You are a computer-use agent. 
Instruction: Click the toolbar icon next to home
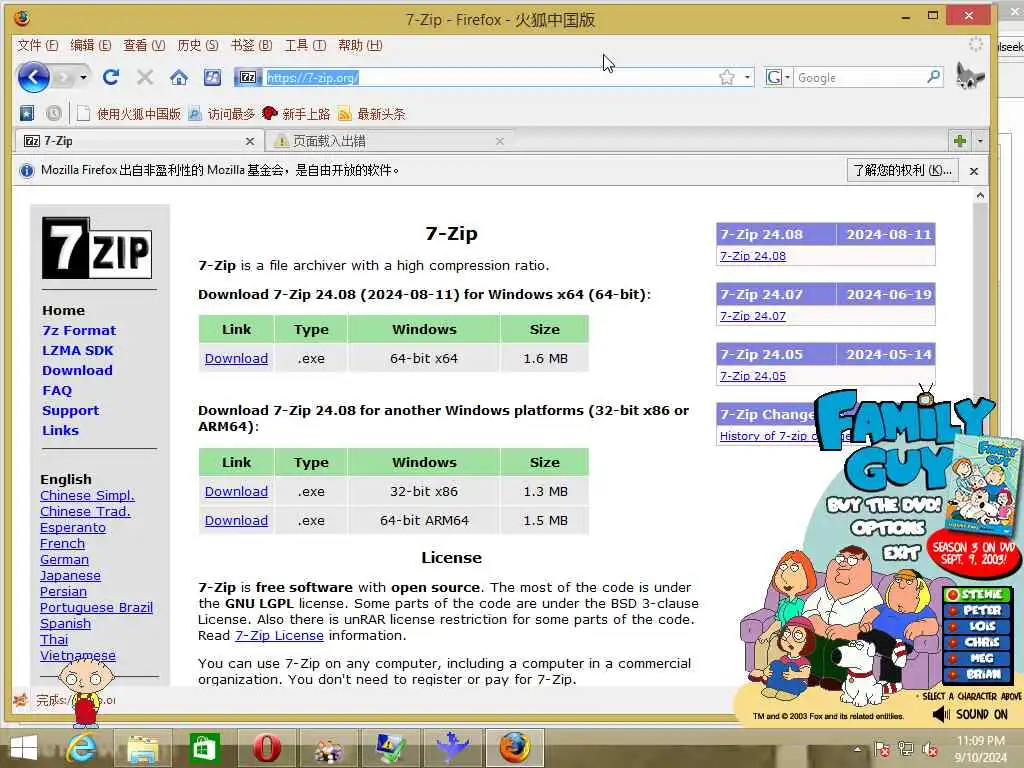click(212, 78)
